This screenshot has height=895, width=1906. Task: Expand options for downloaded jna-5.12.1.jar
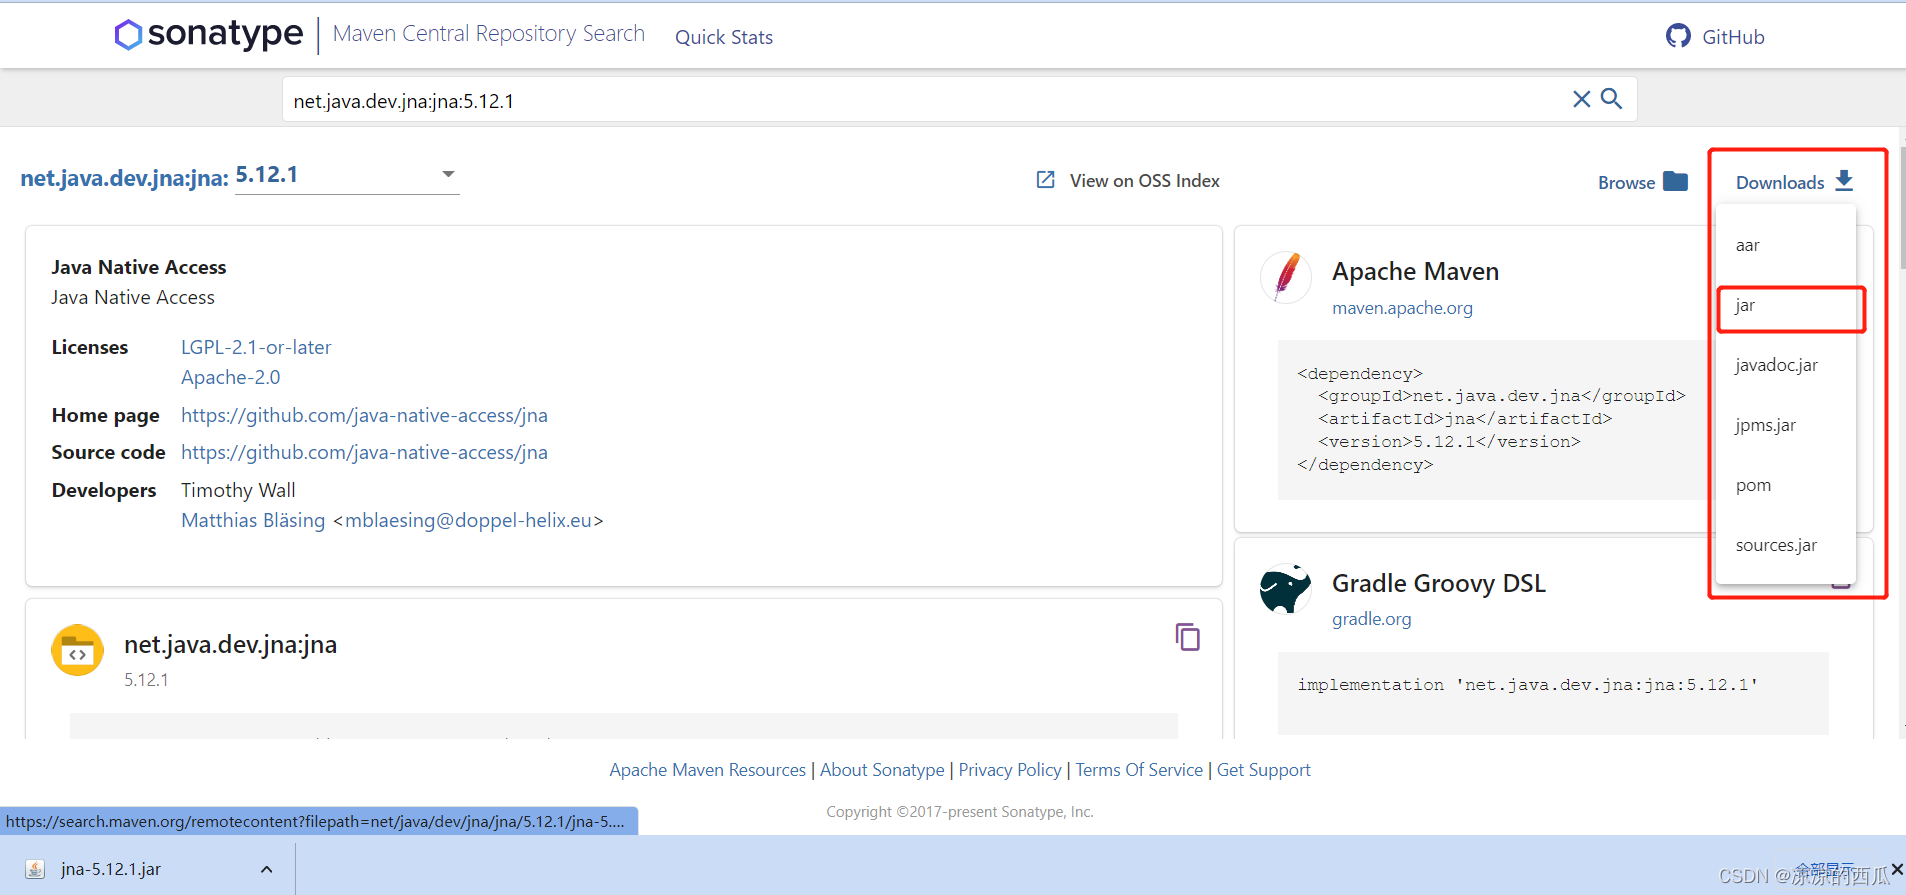click(266, 869)
